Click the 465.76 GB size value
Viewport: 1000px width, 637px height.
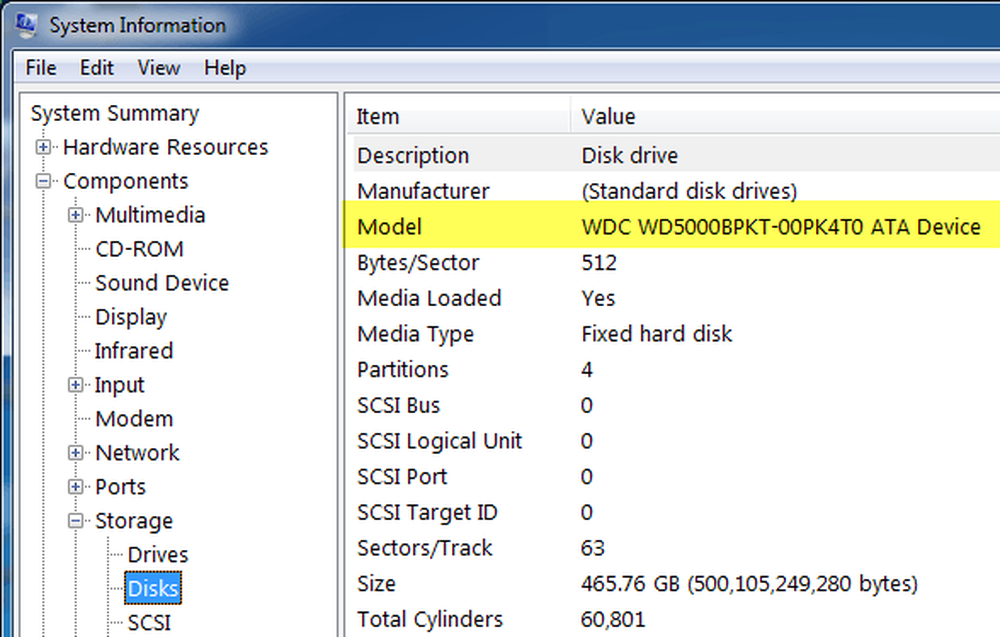pos(749,584)
